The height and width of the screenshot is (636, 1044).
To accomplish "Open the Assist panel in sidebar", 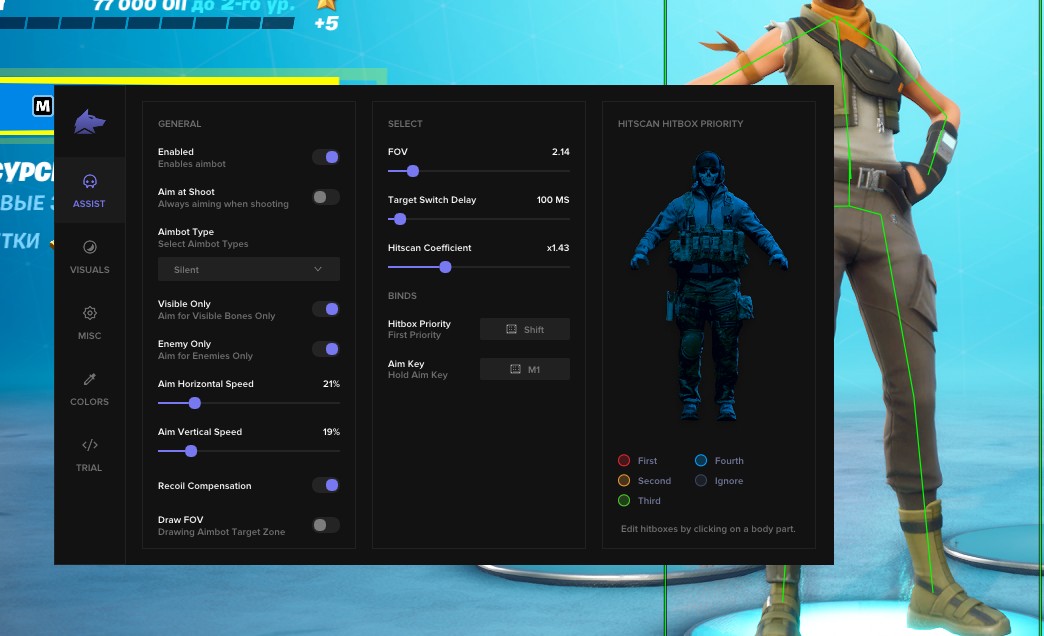I will point(89,190).
